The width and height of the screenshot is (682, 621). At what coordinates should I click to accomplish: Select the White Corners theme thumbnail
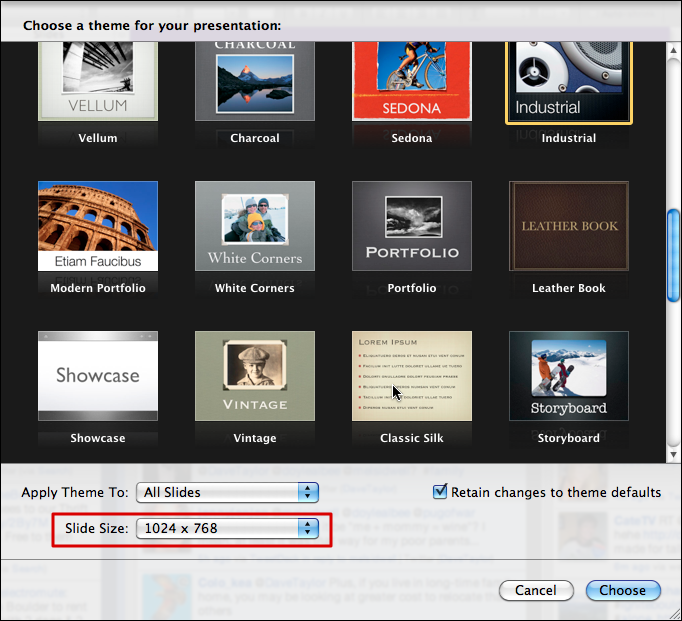[254, 225]
